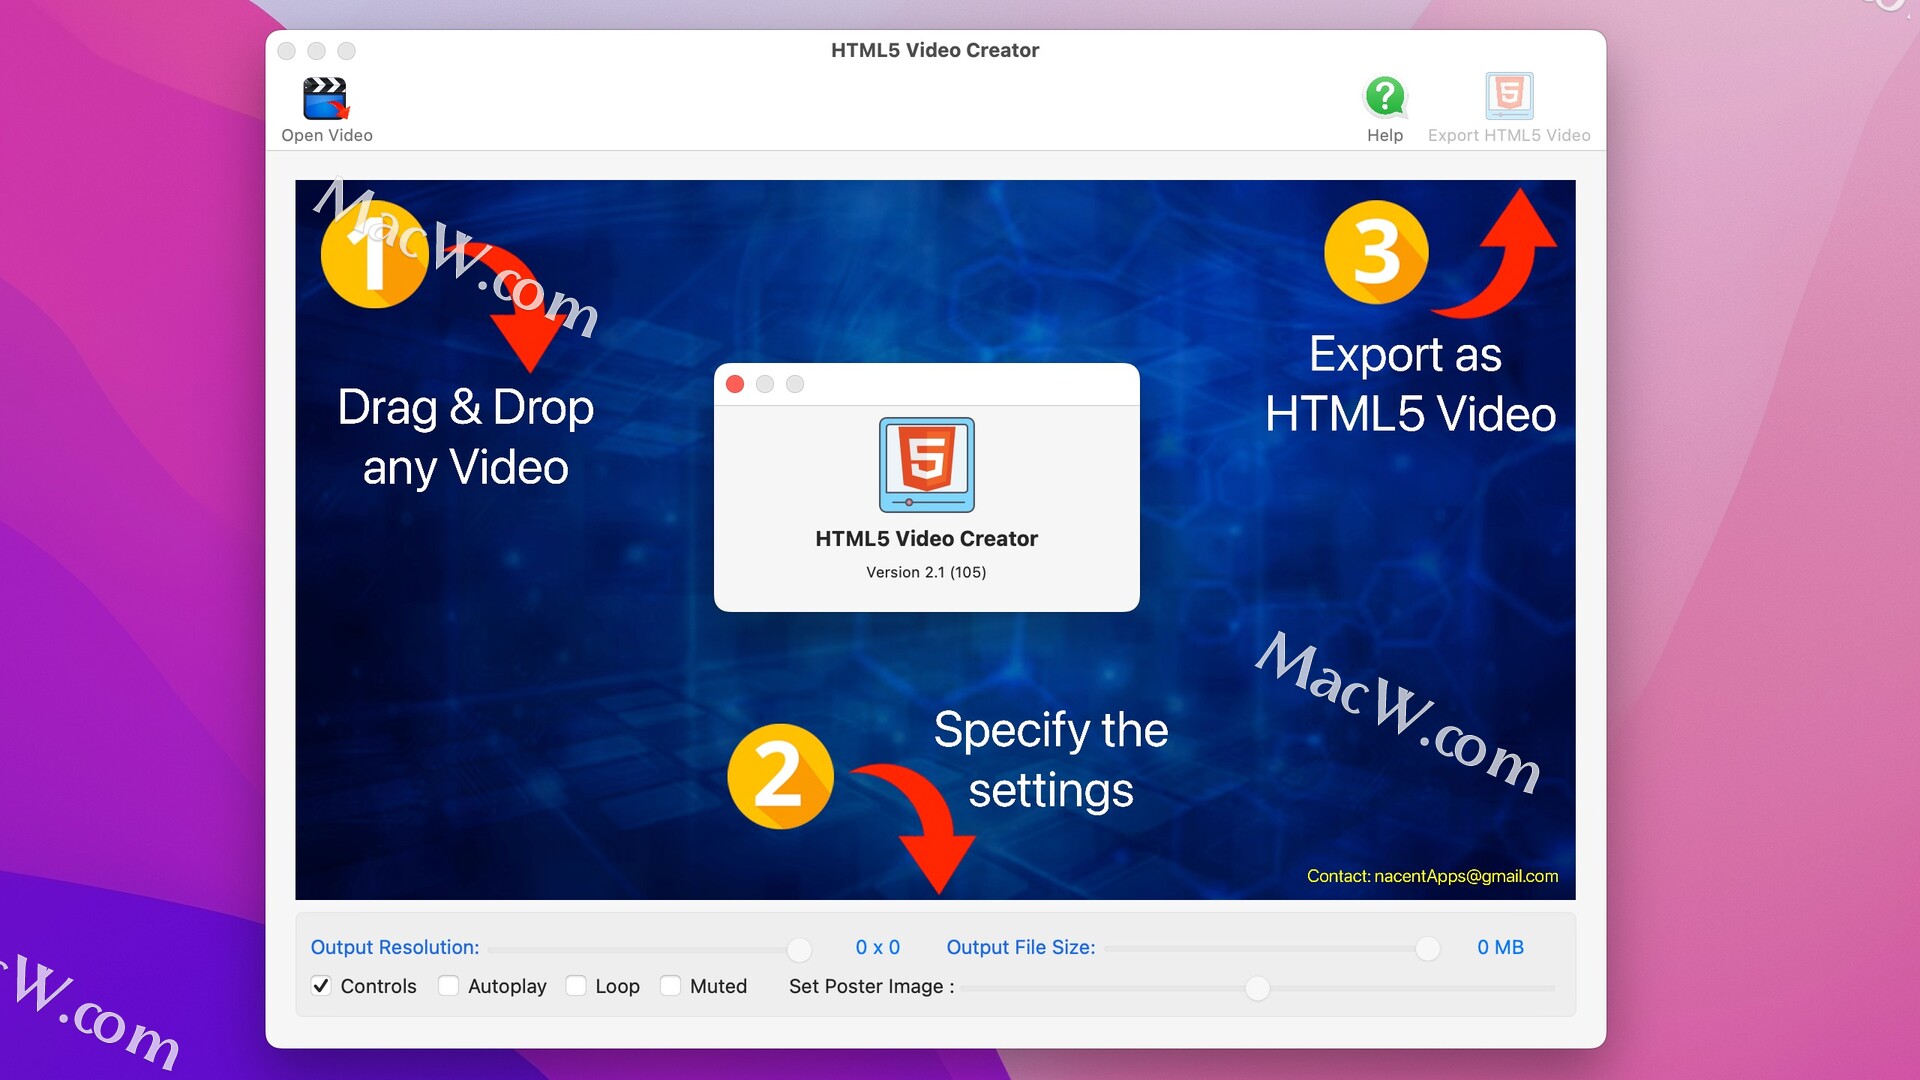This screenshot has height=1080, width=1920.
Task: Click Version 2.1 (105) text in About dialog
Action: 926,572
